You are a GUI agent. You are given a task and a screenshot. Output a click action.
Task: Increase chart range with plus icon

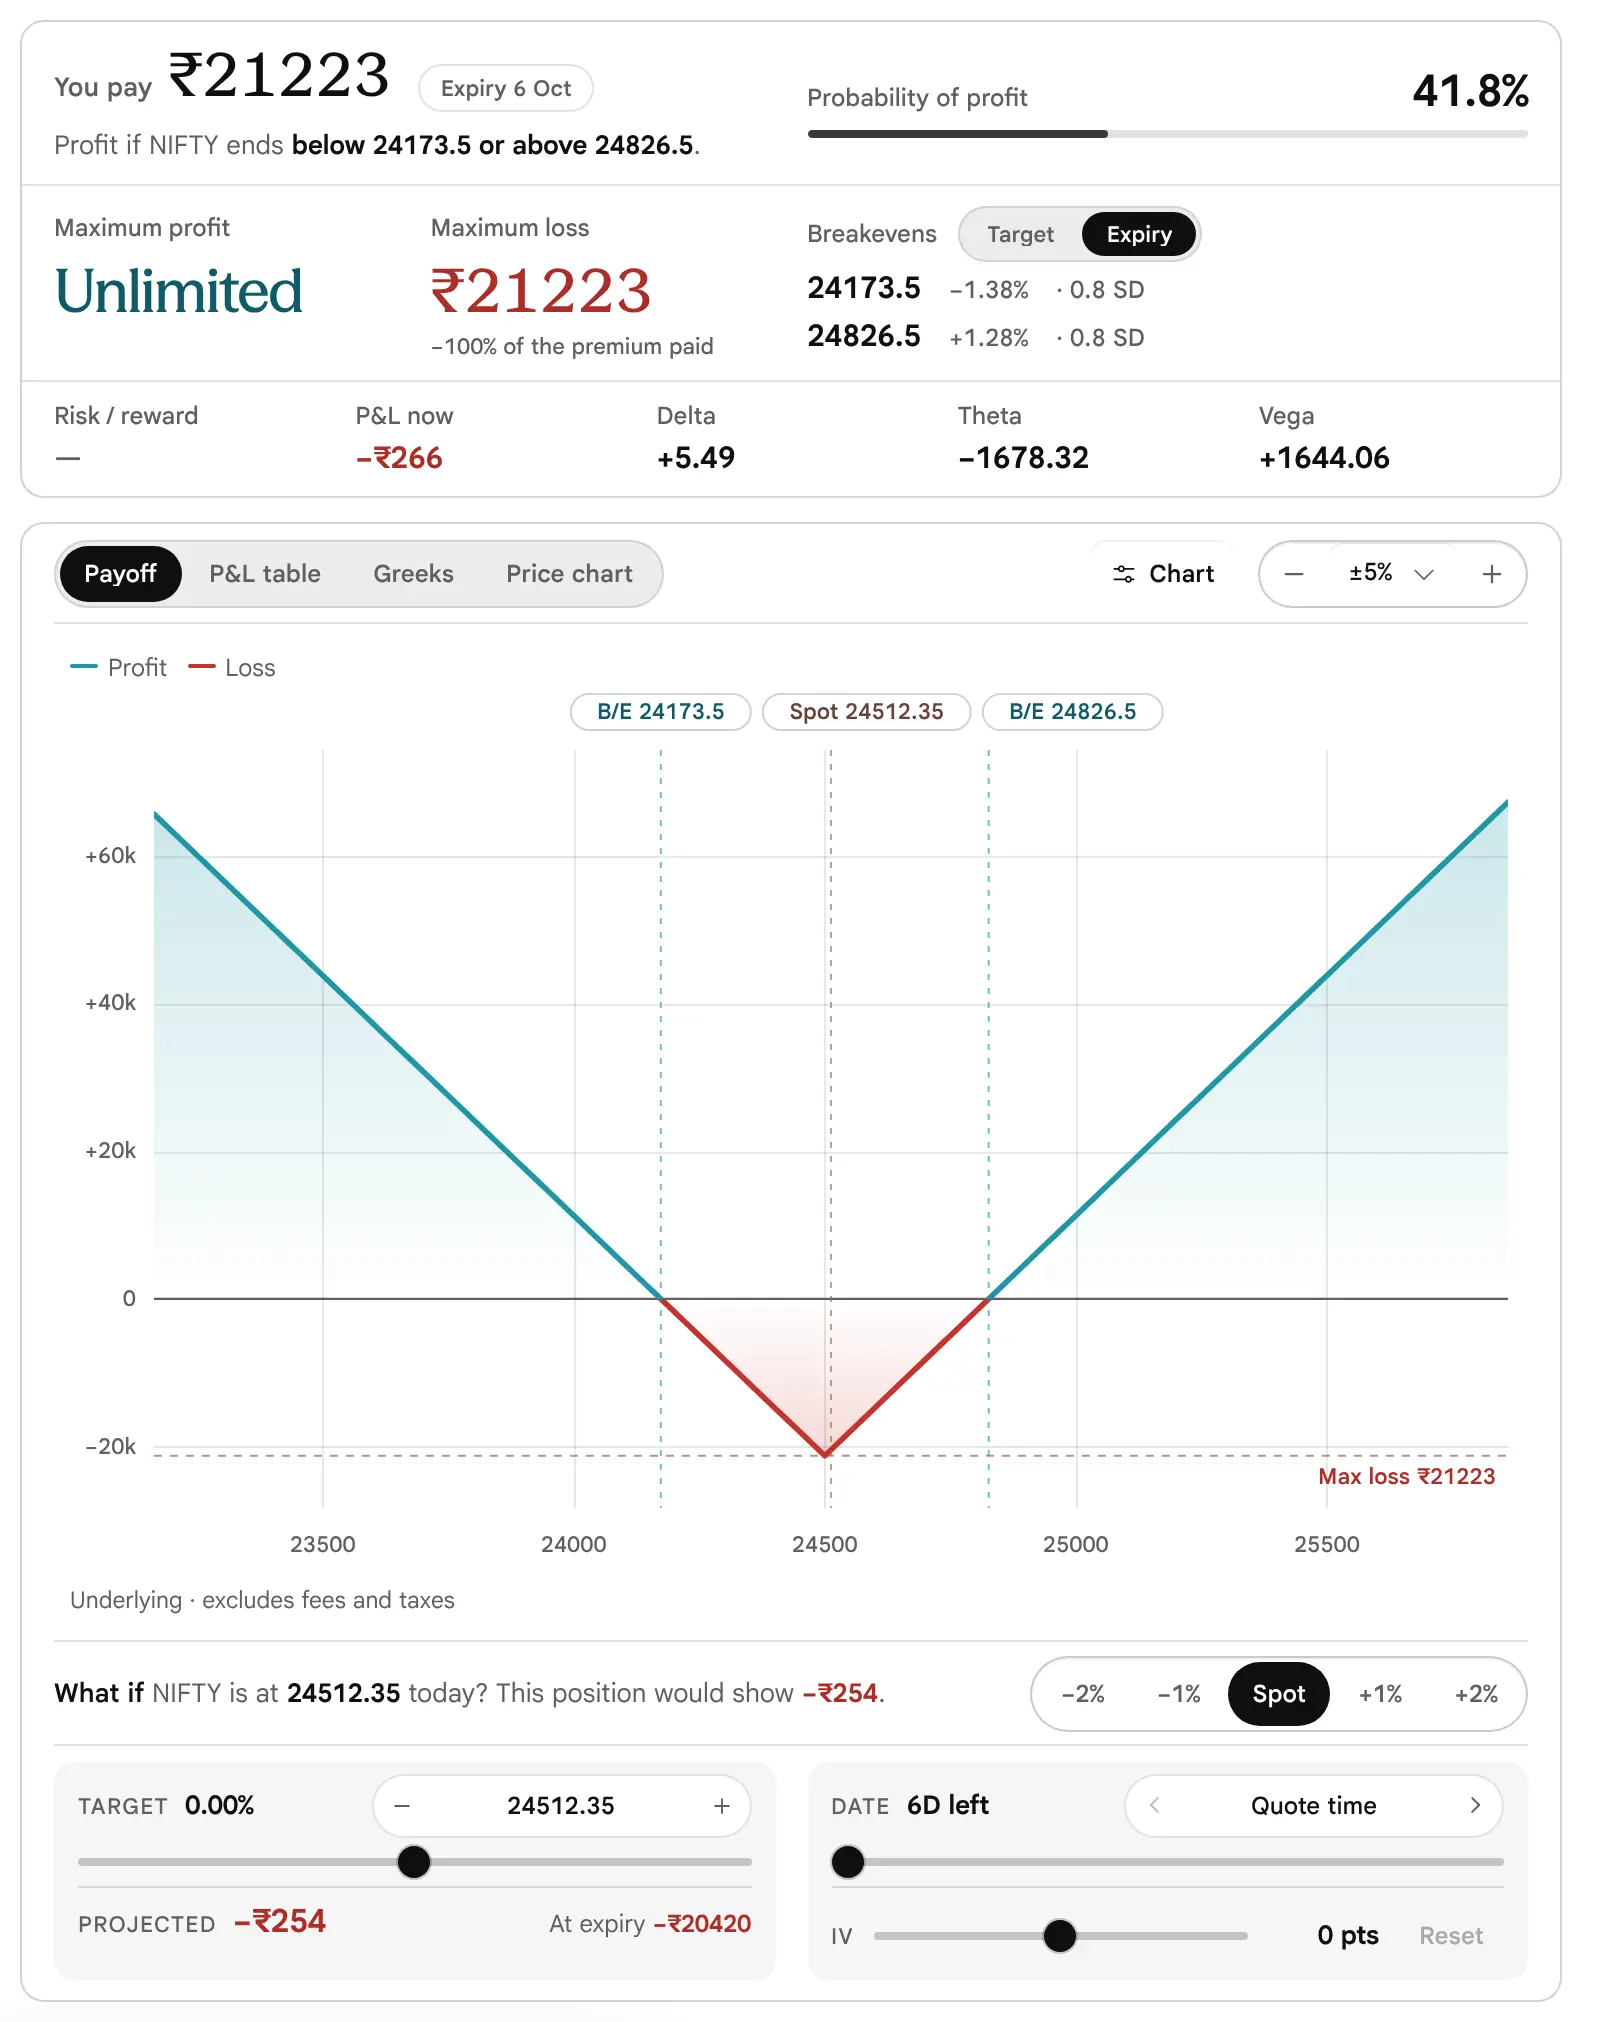pyautogui.click(x=1492, y=574)
